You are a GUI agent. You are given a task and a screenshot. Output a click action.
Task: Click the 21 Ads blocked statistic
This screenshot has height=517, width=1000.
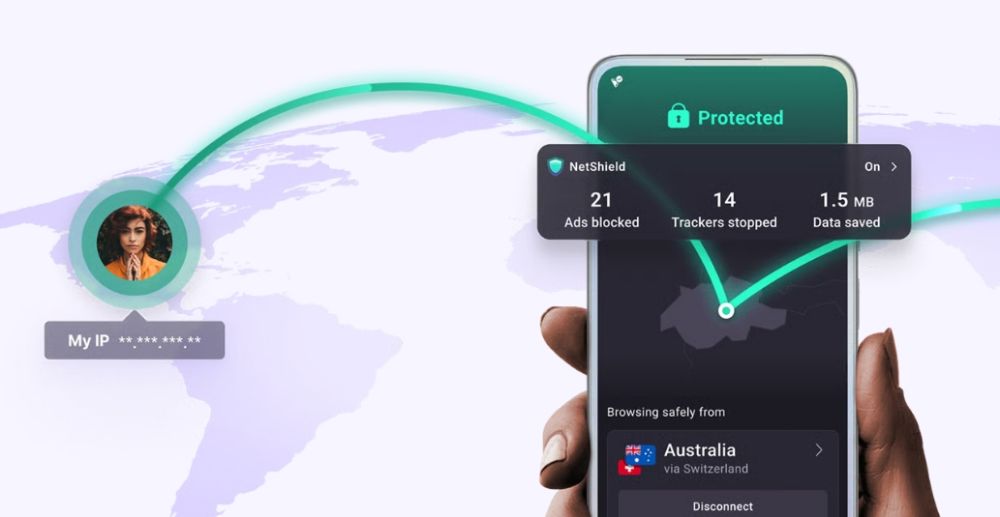(x=601, y=210)
